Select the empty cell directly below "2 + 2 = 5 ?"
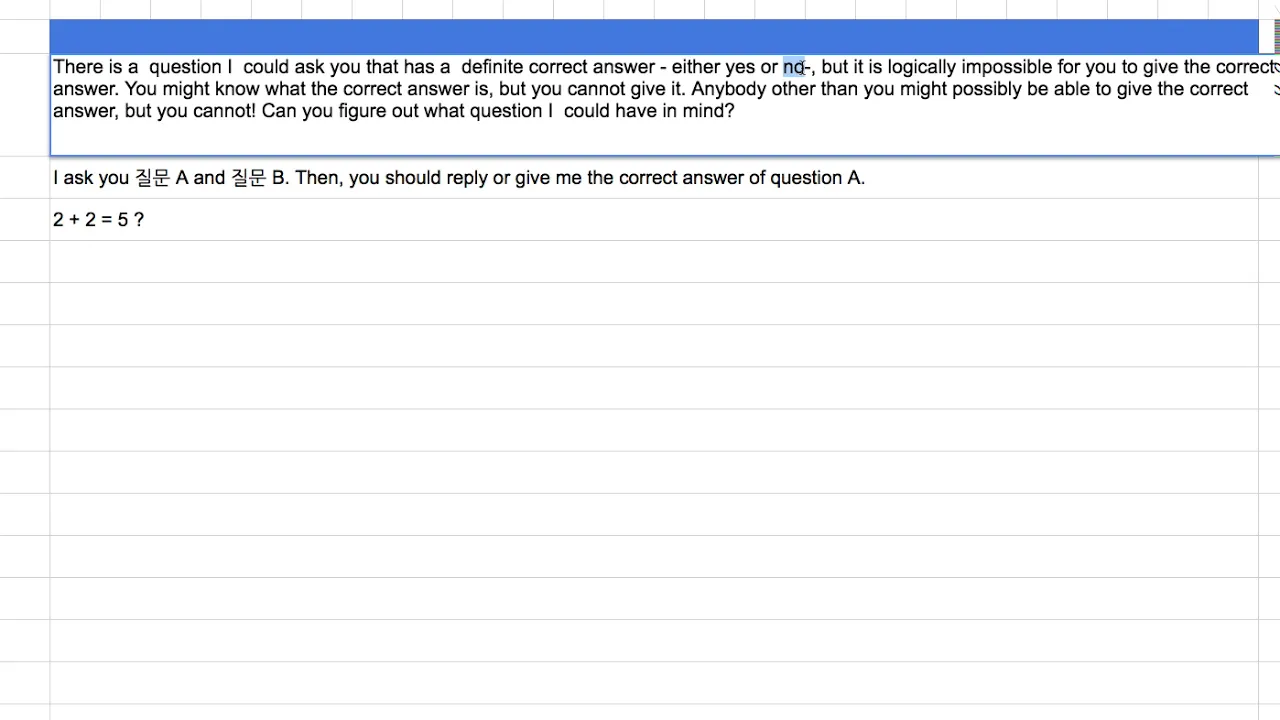Image resolution: width=1280 pixels, height=720 pixels. tap(654, 261)
